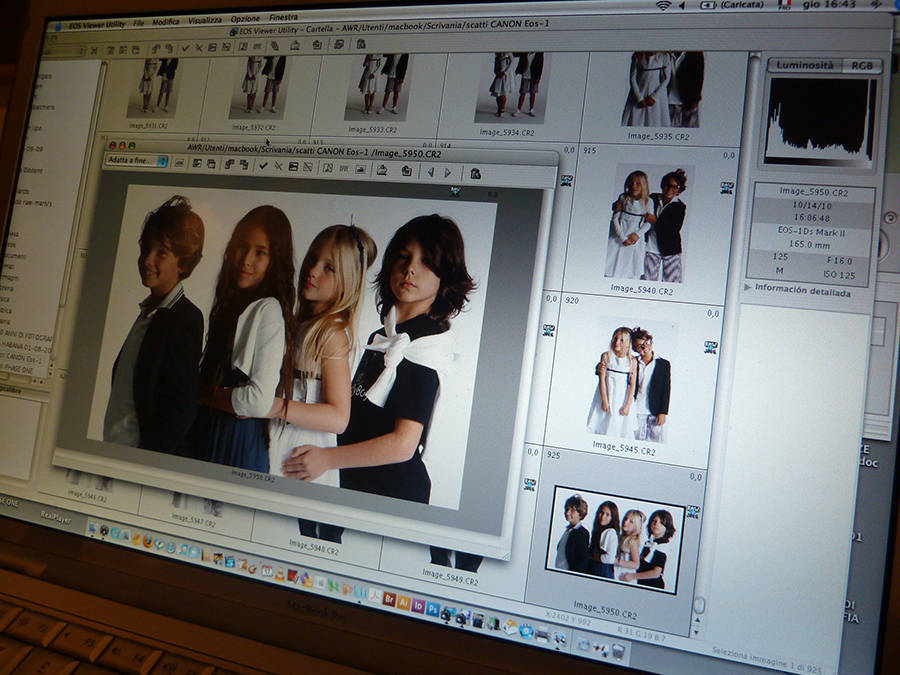The width and height of the screenshot is (900, 675).
Task: Click the checkmark icon in preview window toolbar
Action: [x=263, y=165]
